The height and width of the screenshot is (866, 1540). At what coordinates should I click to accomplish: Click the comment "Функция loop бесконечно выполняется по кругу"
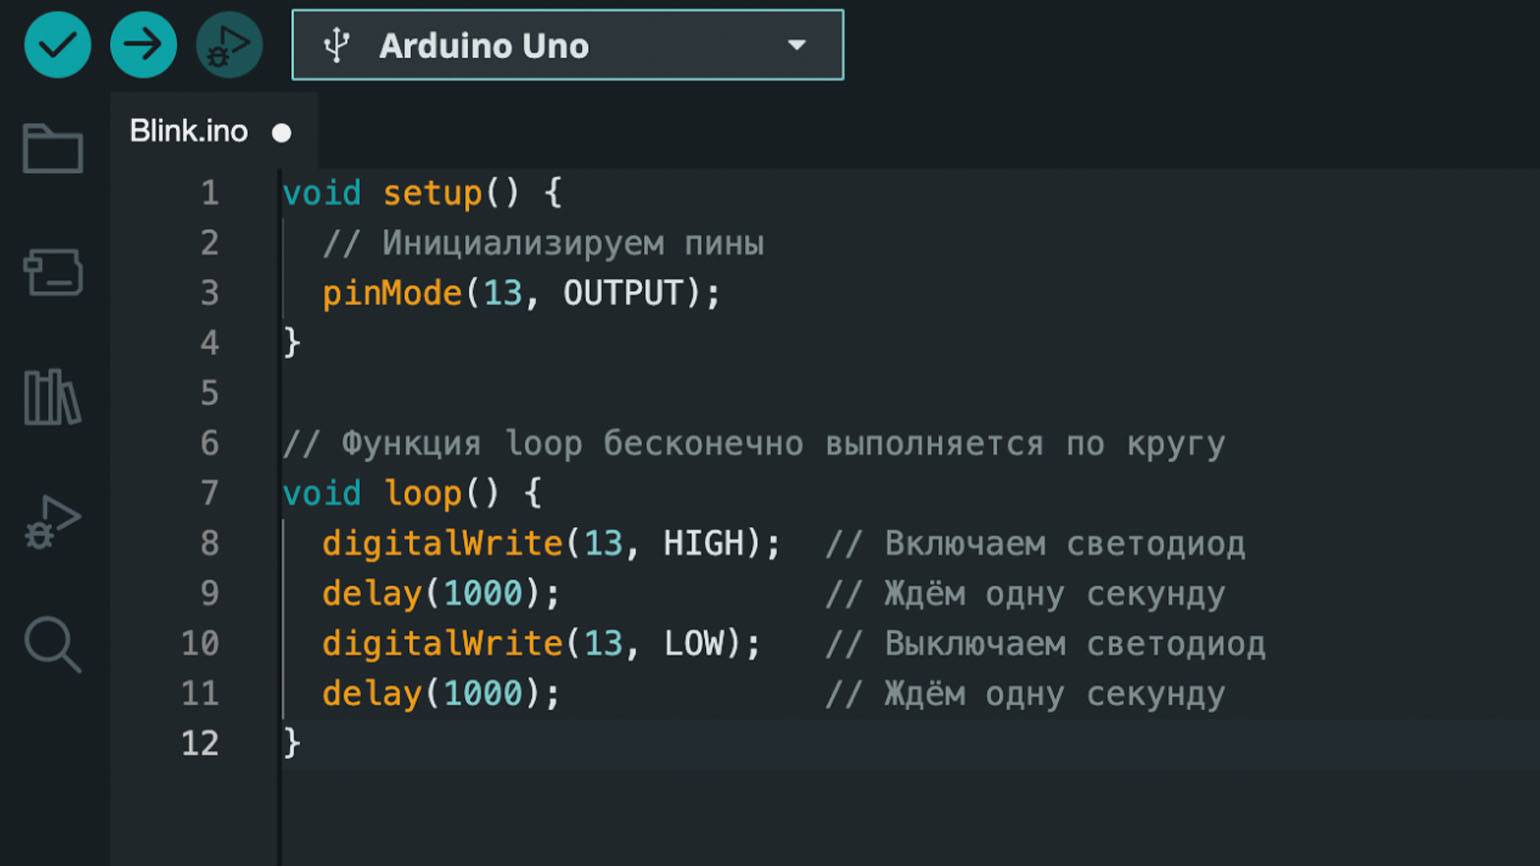pos(754,443)
